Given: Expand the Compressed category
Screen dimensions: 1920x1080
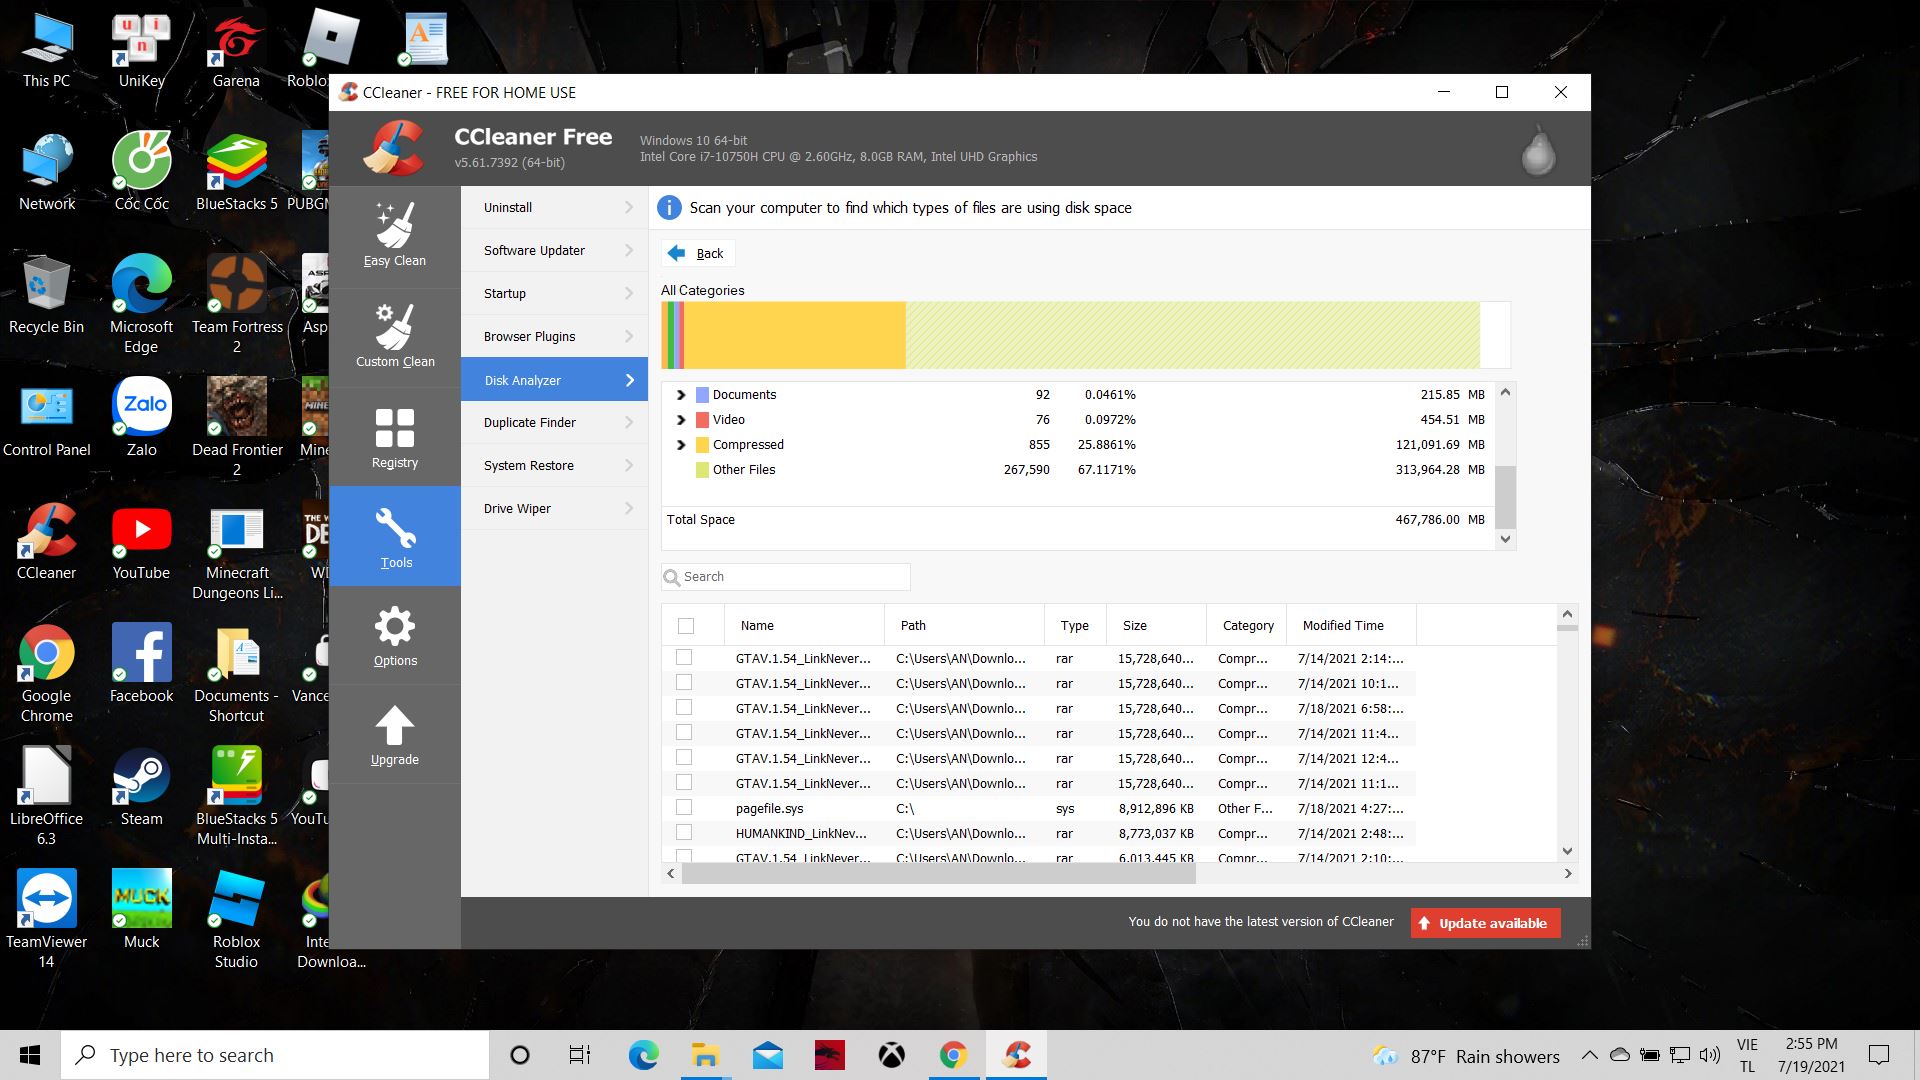Looking at the screenshot, I should [x=680, y=444].
